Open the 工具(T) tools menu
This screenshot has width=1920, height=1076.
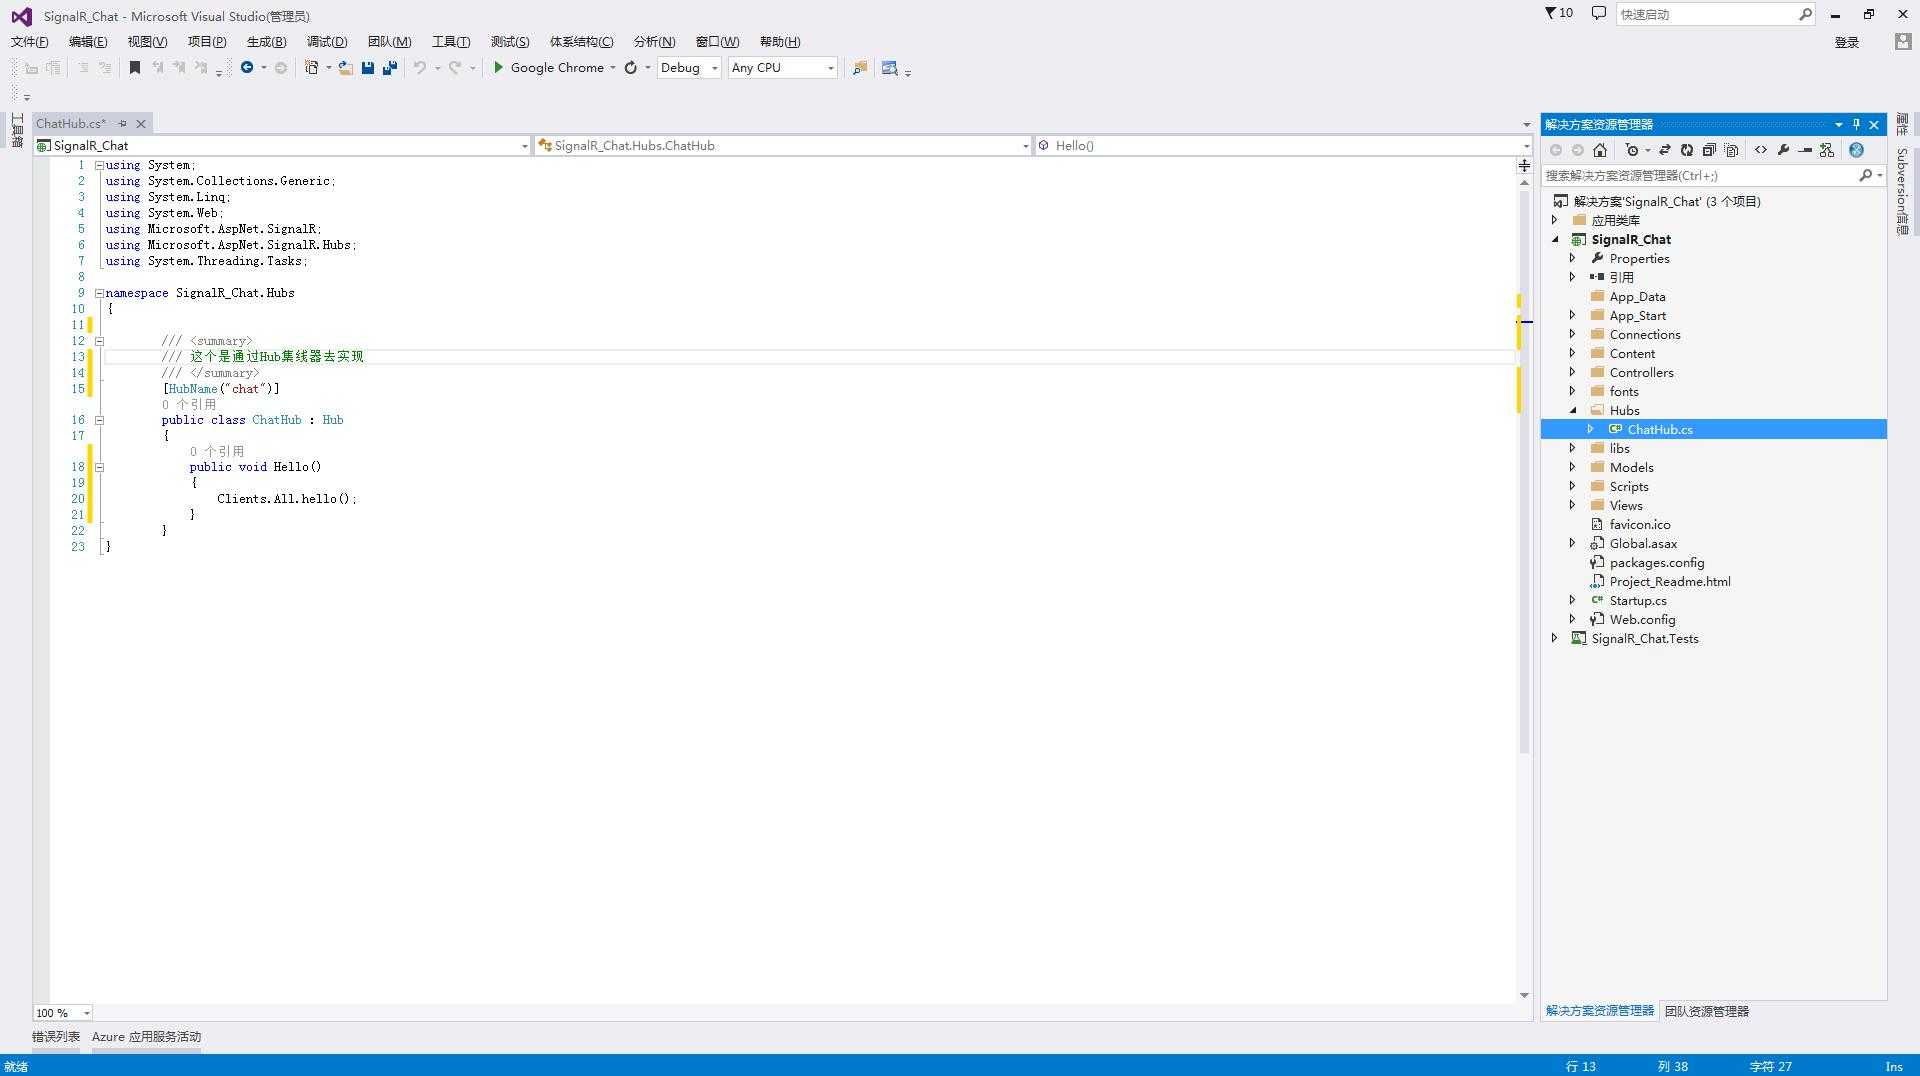tap(451, 42)
